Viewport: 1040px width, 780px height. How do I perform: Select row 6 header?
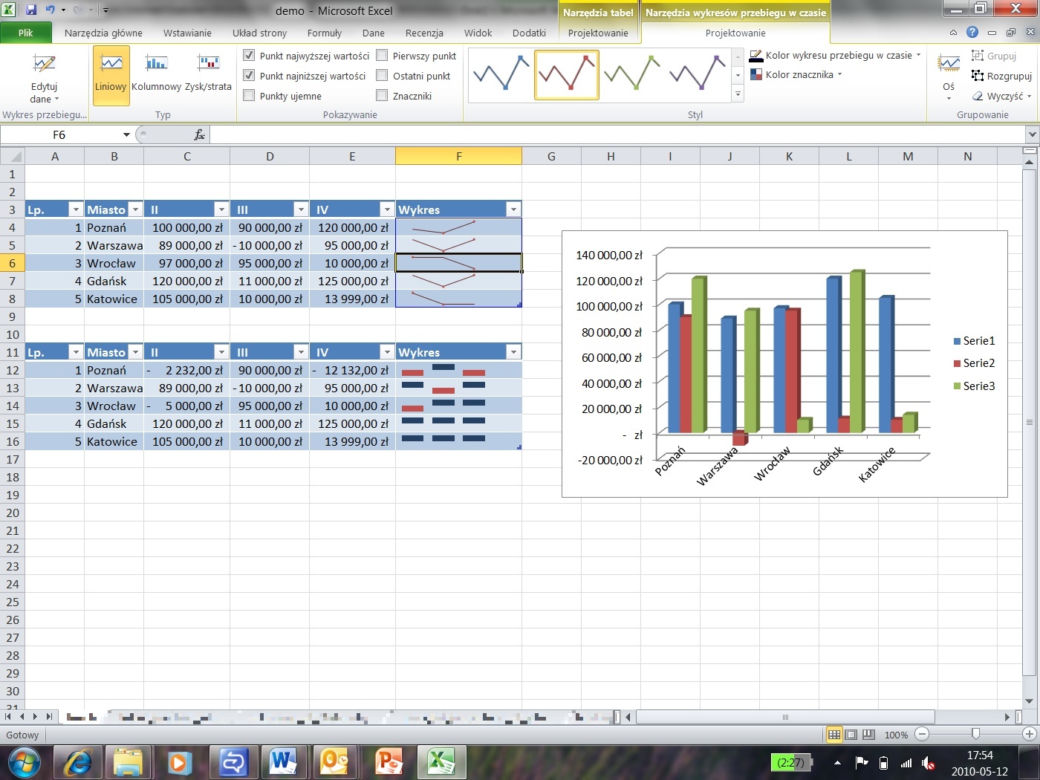click(x=12, y=263)
